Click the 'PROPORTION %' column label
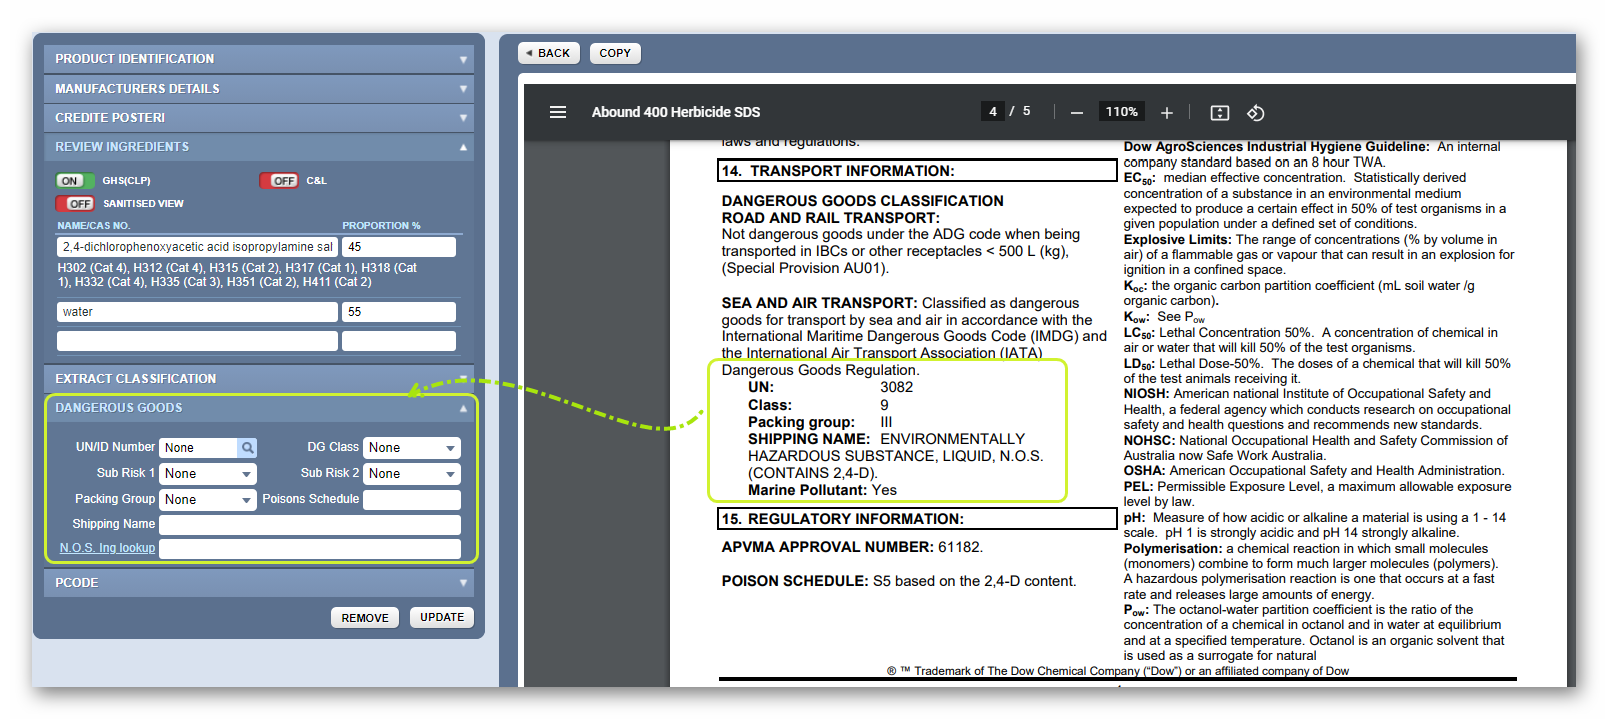The height and width of the screenshot is (719, 1608). [381, 226]
